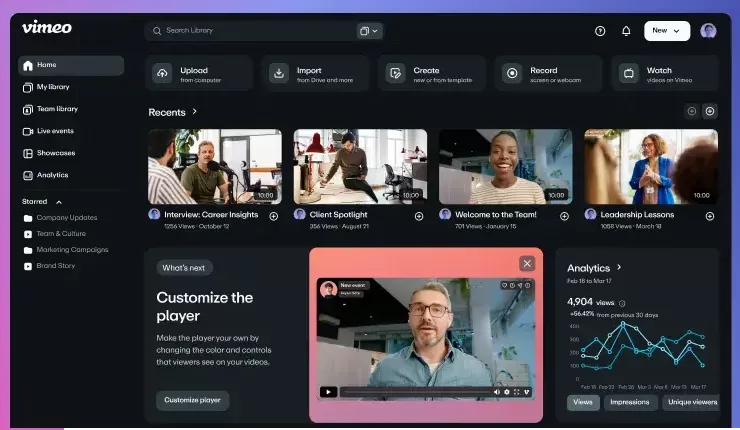The width and height of the screenshot is (740, 430).
Task: Click the Upload from computer card
Action: pyautogui.click(x=199, y=73)
